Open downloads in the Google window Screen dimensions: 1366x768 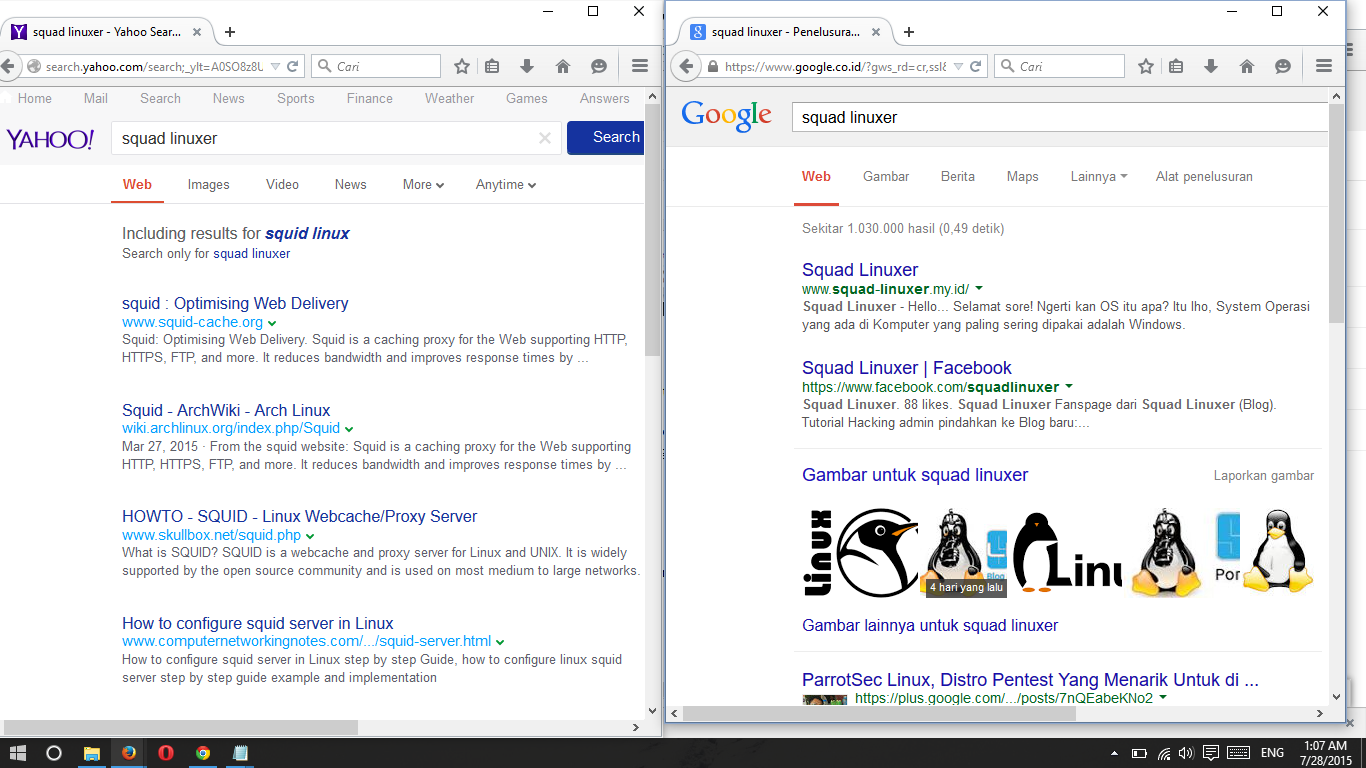click(x=1211, y=67)
